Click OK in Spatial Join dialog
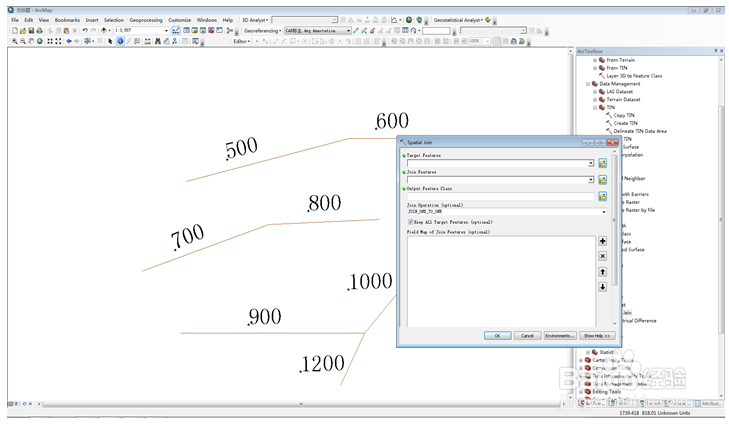Viewport: 729px width, 427px height. pyautogui.click(x=497, y=336)
